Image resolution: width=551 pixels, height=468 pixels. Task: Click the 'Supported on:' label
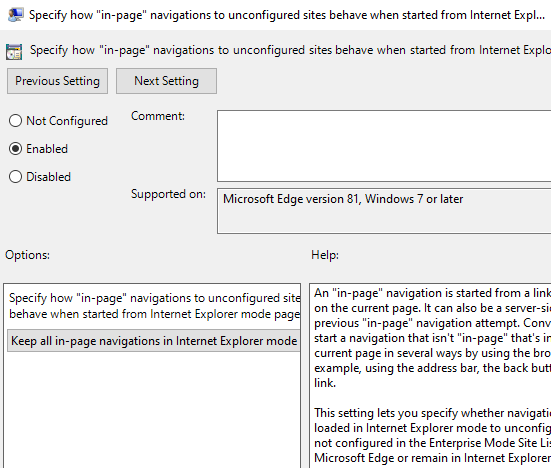point(168,194)
